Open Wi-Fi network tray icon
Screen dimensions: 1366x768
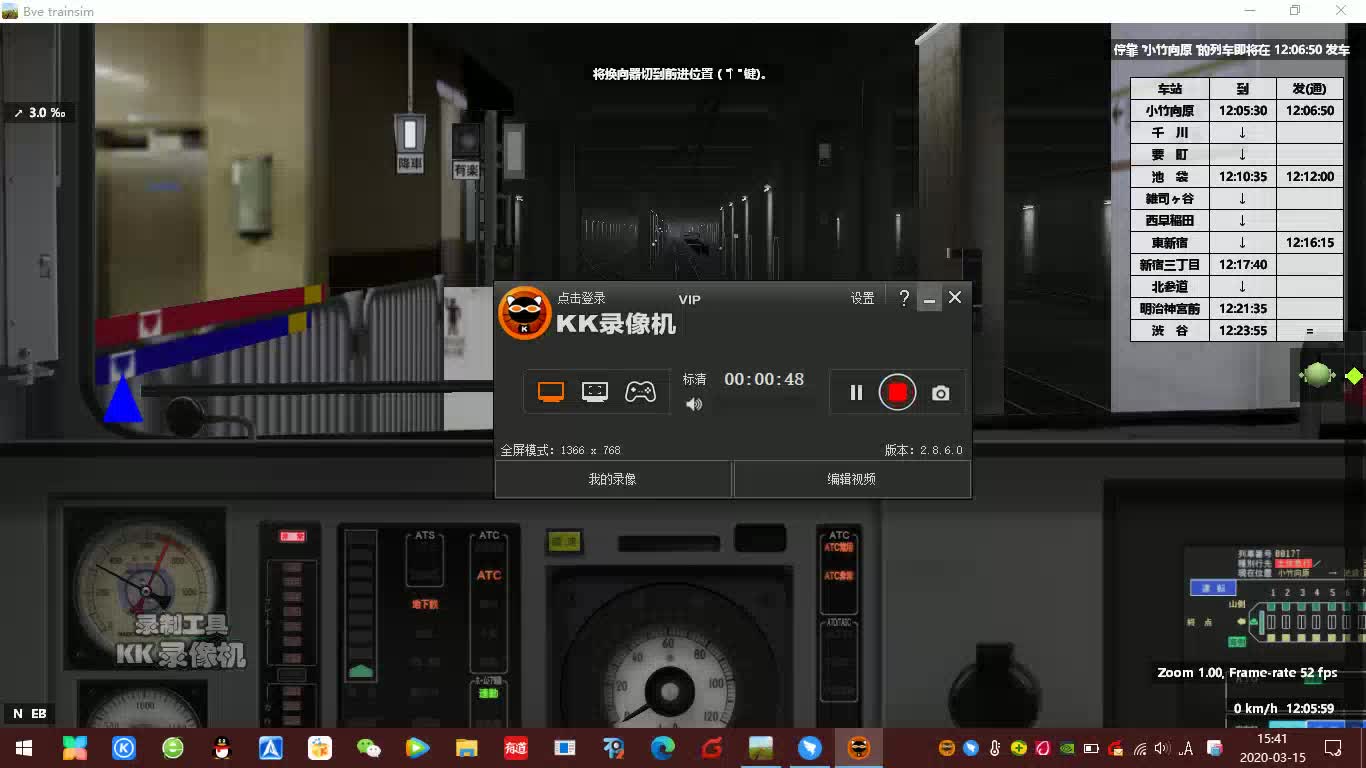click(1139, 748)
